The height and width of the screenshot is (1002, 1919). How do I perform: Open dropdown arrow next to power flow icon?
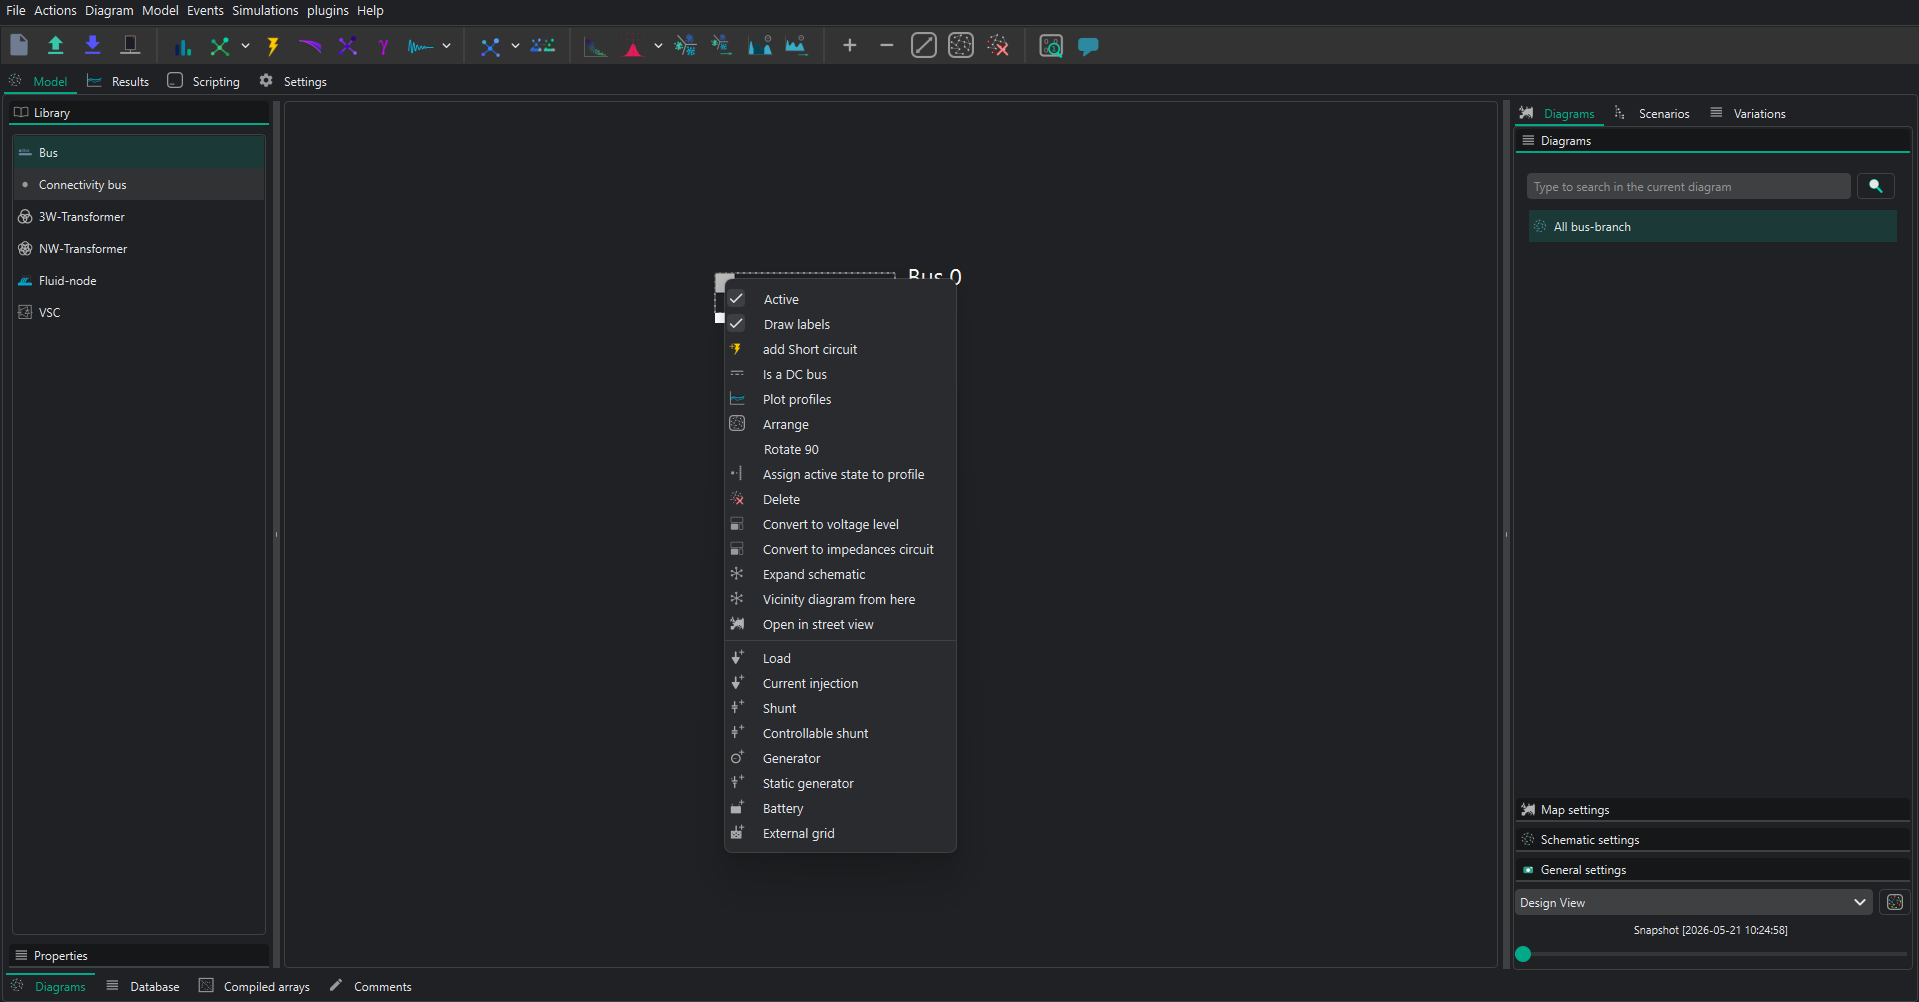[246, 46]
